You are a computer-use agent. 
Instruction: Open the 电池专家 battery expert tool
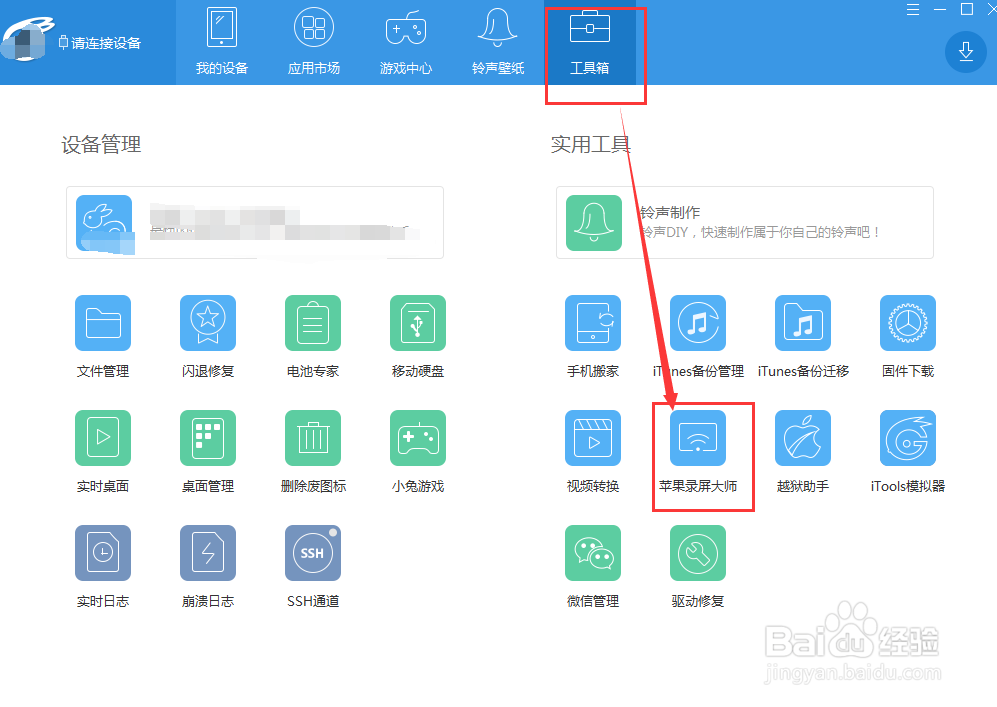313,323
